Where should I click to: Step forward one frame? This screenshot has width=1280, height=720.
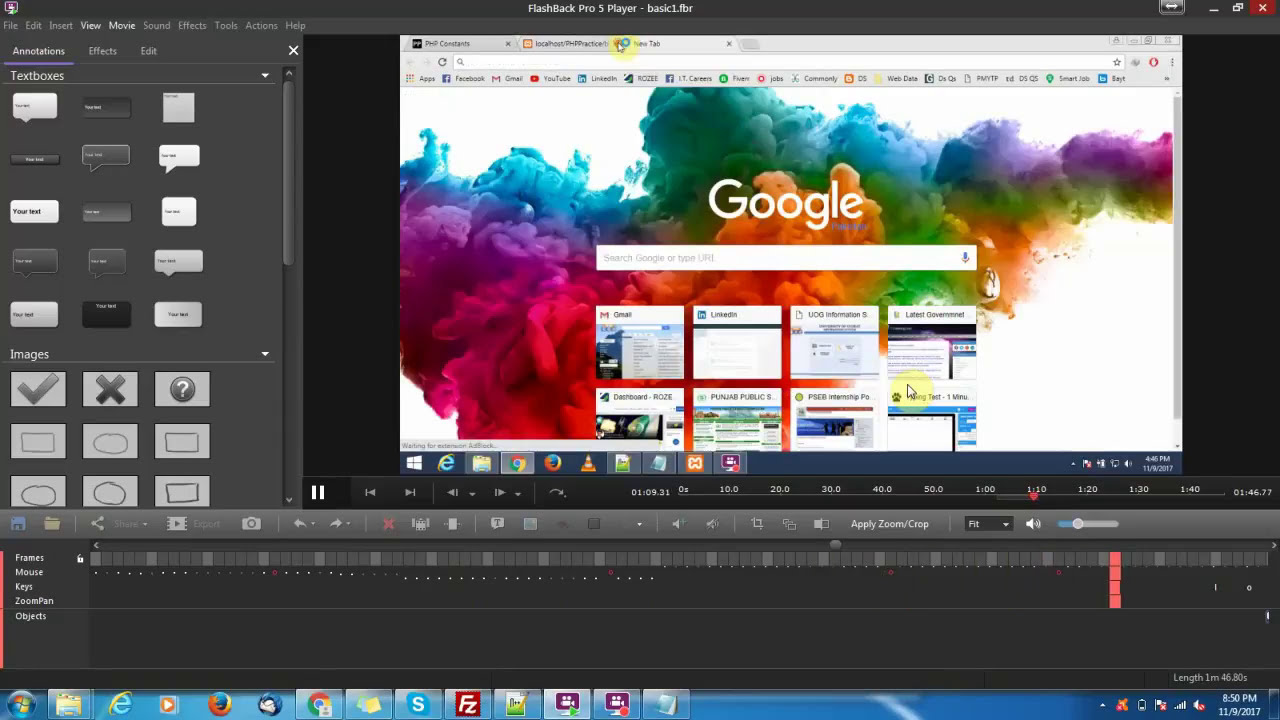[x=500, y=492]
